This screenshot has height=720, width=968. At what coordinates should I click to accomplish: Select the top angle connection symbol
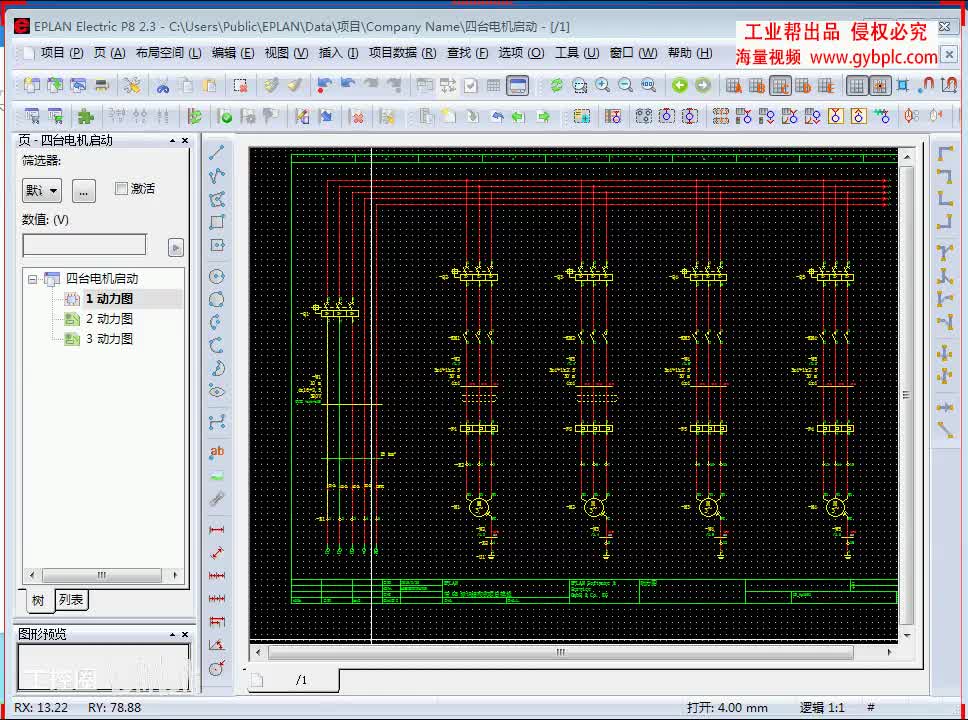[944, 153]
